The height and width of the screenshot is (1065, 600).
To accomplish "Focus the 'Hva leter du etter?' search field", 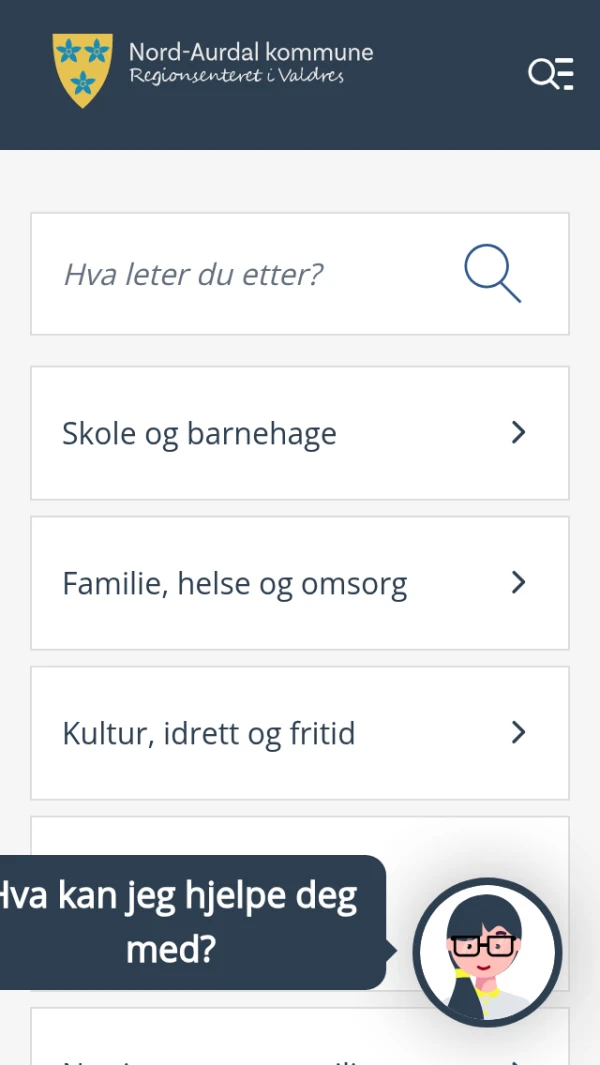I will tap(193, 274).
